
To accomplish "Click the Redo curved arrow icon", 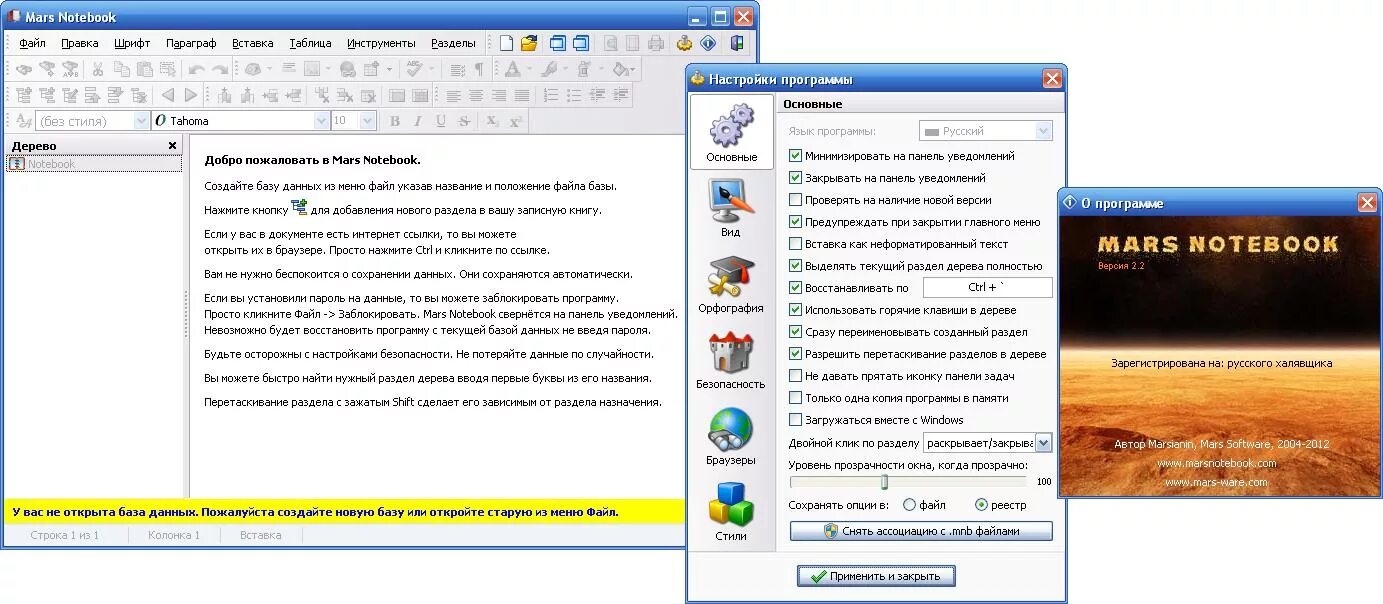I will tap(220, 69).
